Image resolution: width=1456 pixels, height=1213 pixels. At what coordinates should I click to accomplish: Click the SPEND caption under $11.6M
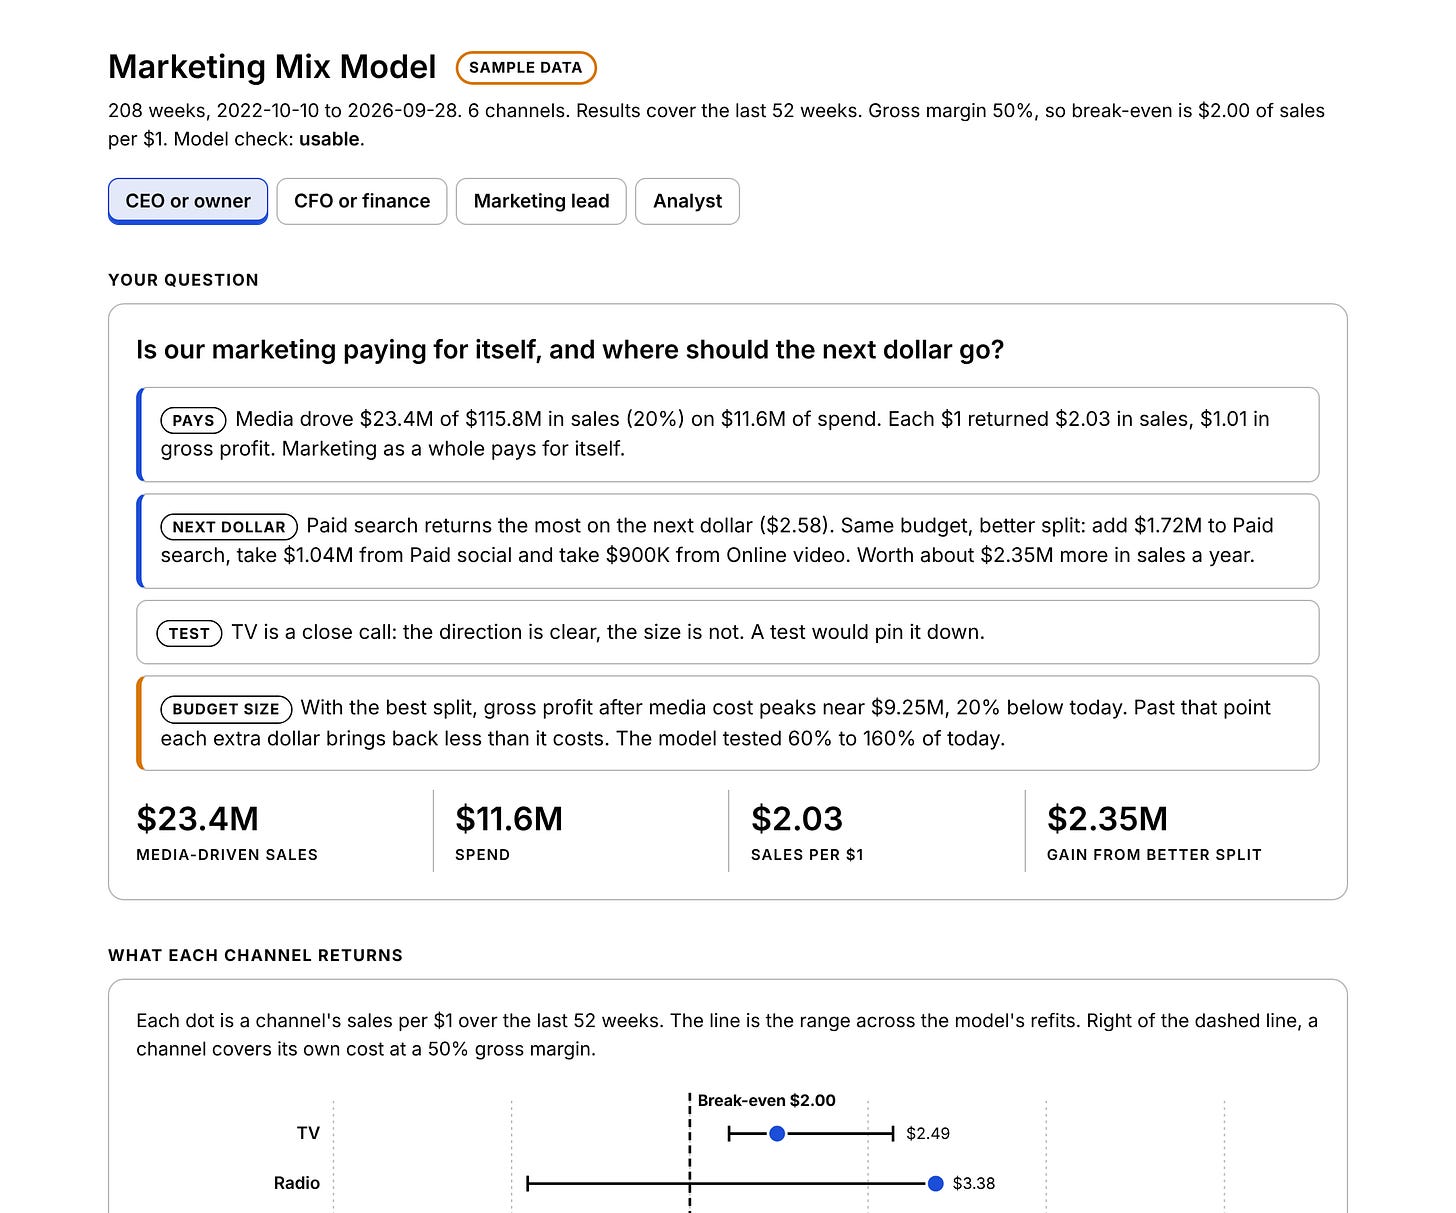(x=482, y=855)
